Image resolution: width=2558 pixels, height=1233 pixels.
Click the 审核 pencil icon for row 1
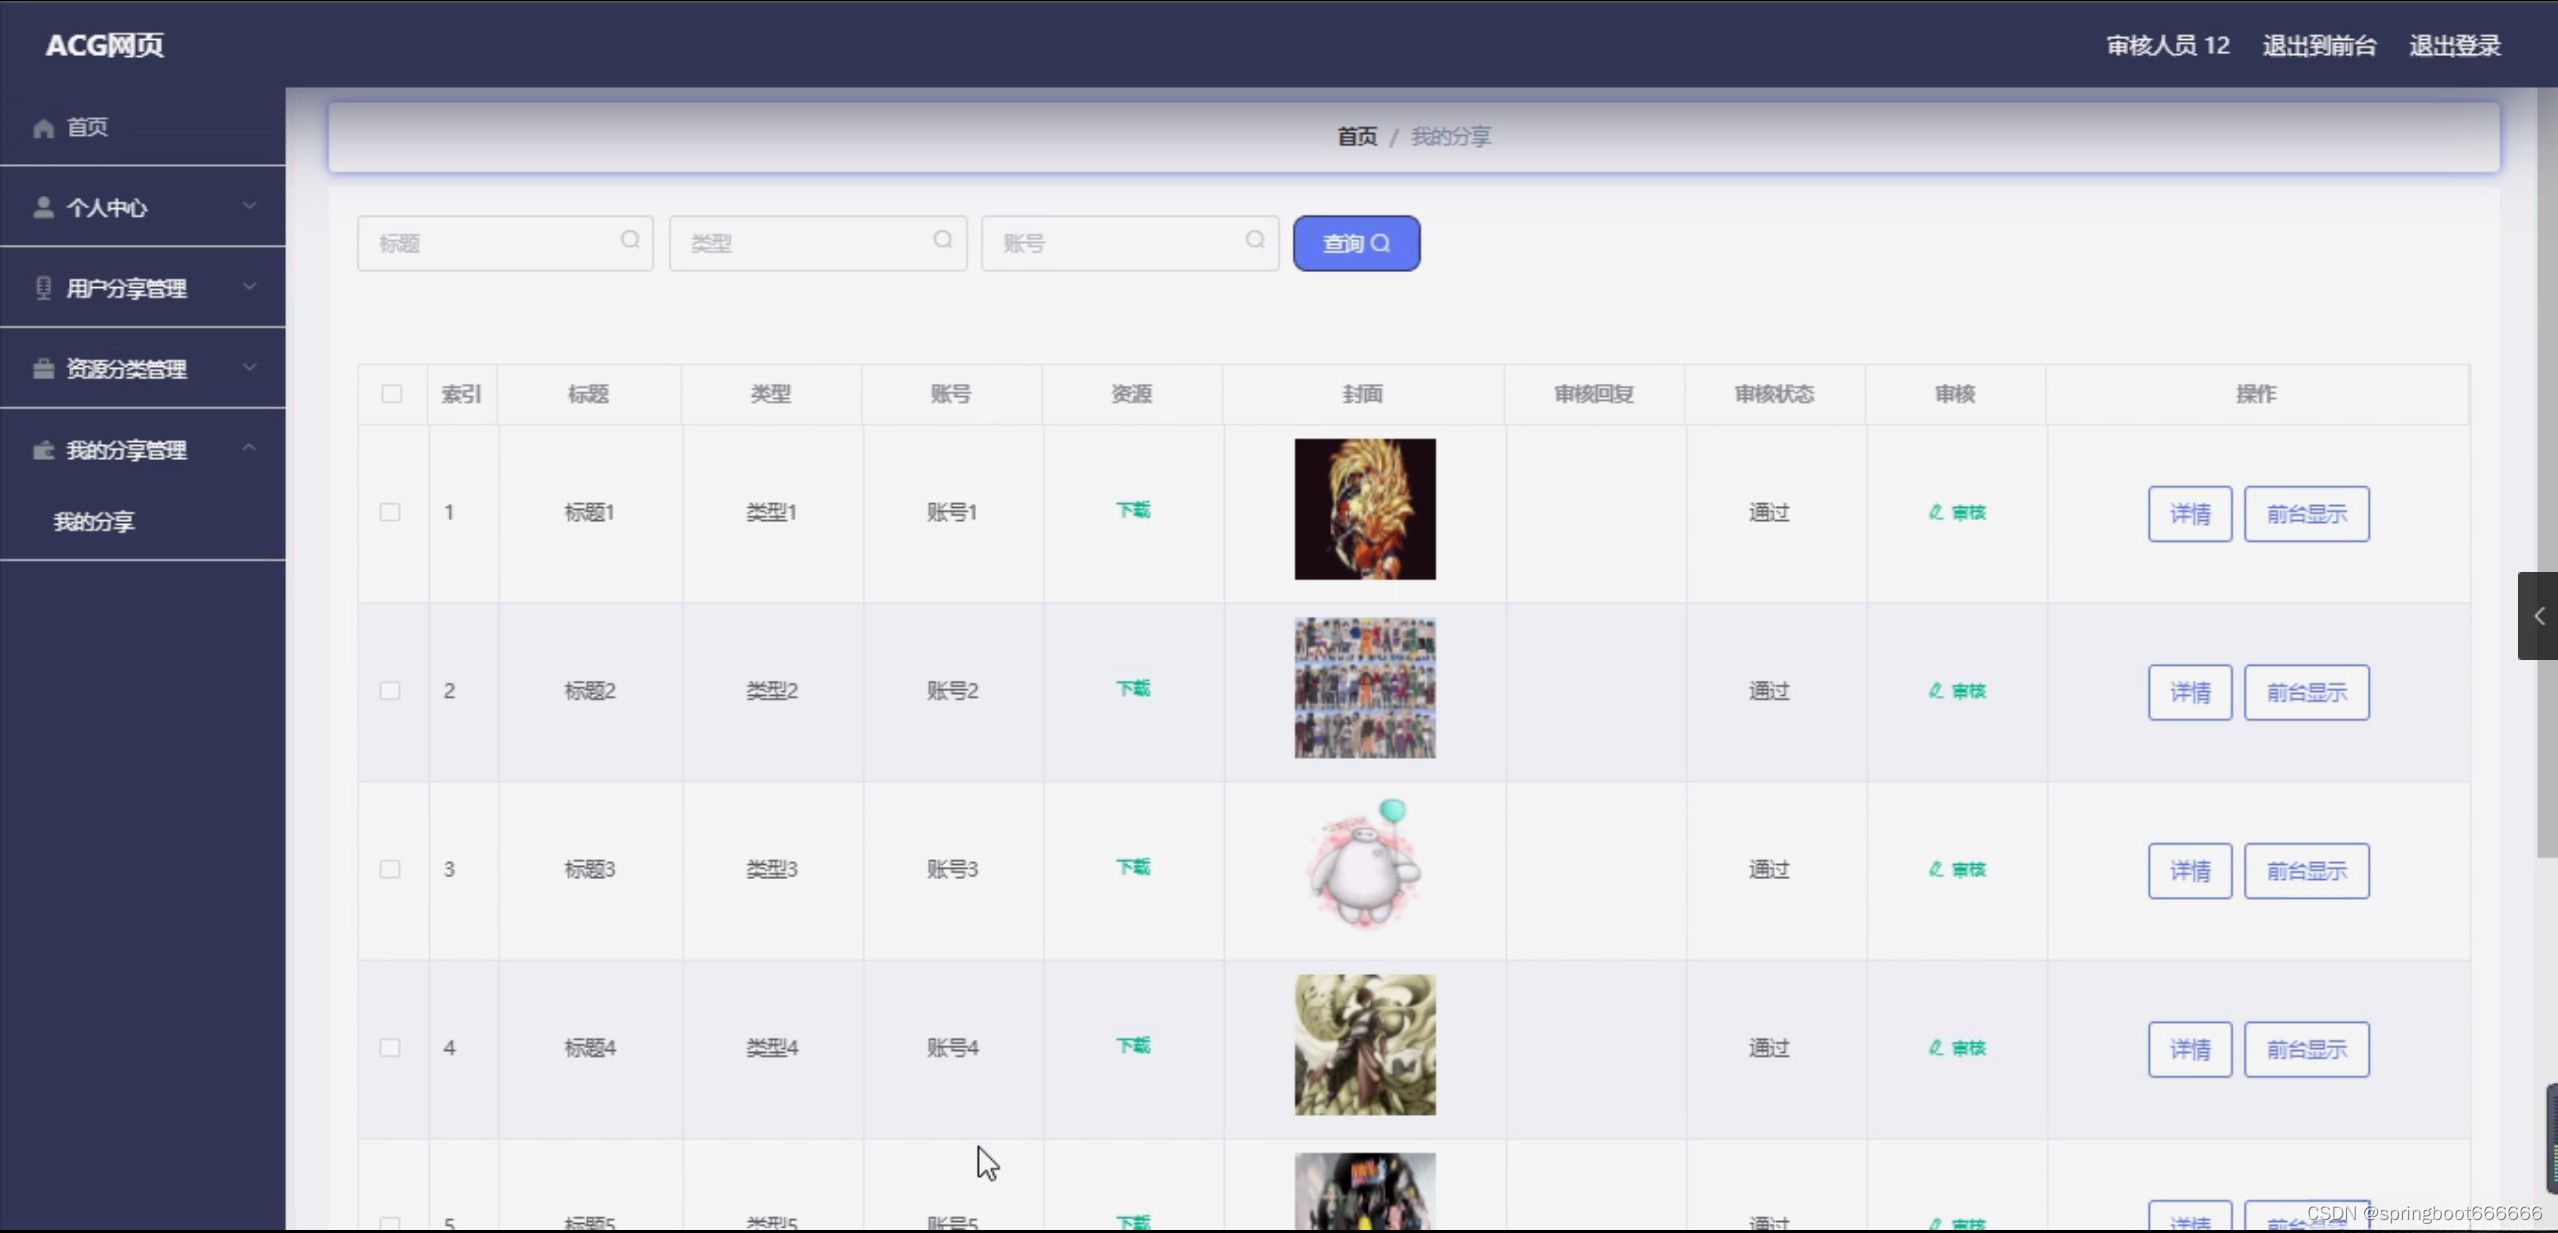(1936, 512)
